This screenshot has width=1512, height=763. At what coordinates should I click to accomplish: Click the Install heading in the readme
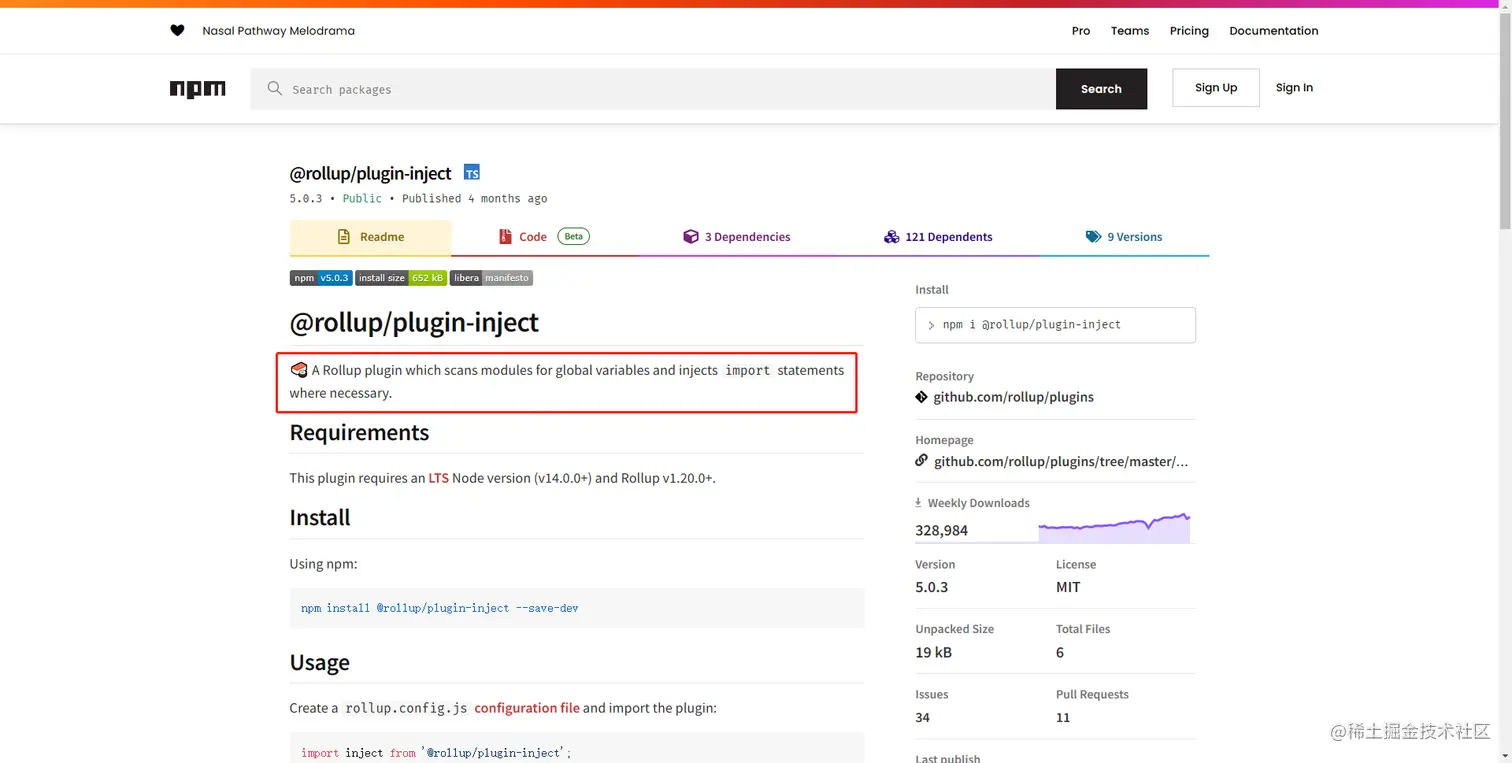(x=320, y=518)
